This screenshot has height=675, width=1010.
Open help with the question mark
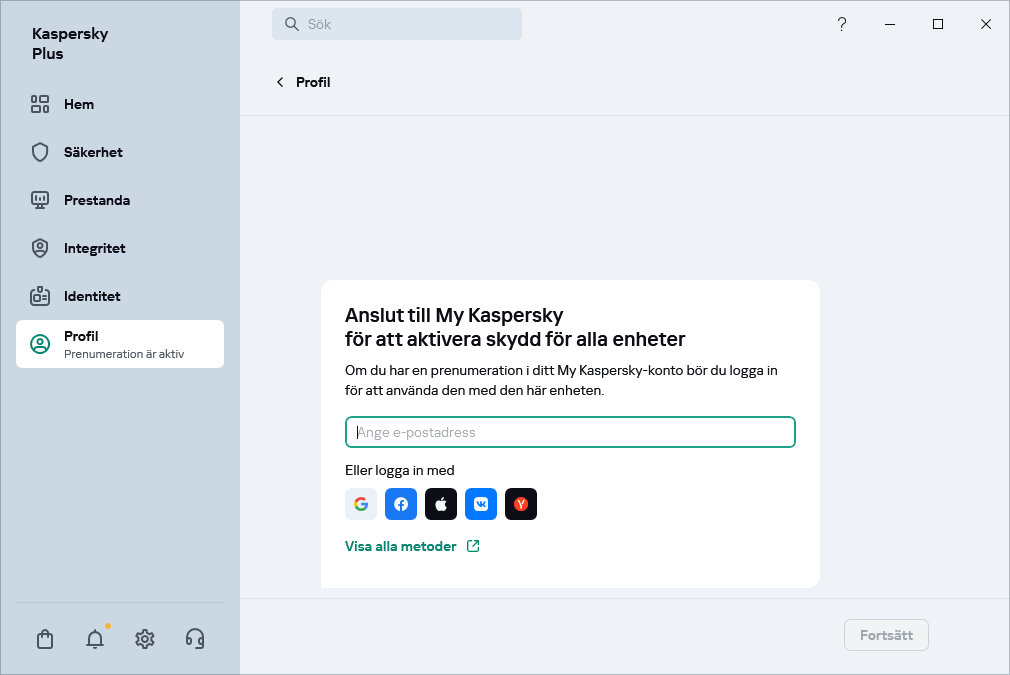click(x=841, y=23)
